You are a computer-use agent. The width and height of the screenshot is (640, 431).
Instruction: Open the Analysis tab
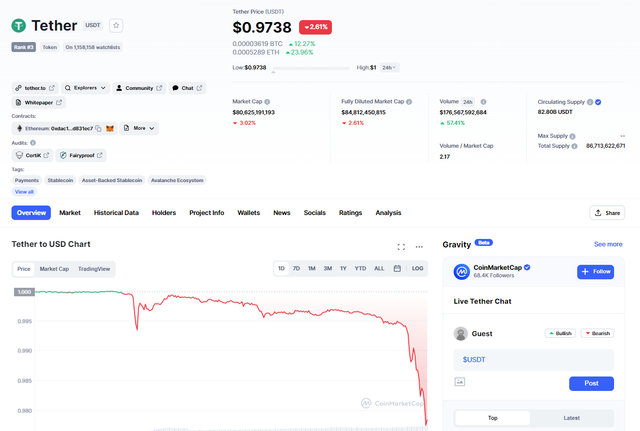[388, 213]
